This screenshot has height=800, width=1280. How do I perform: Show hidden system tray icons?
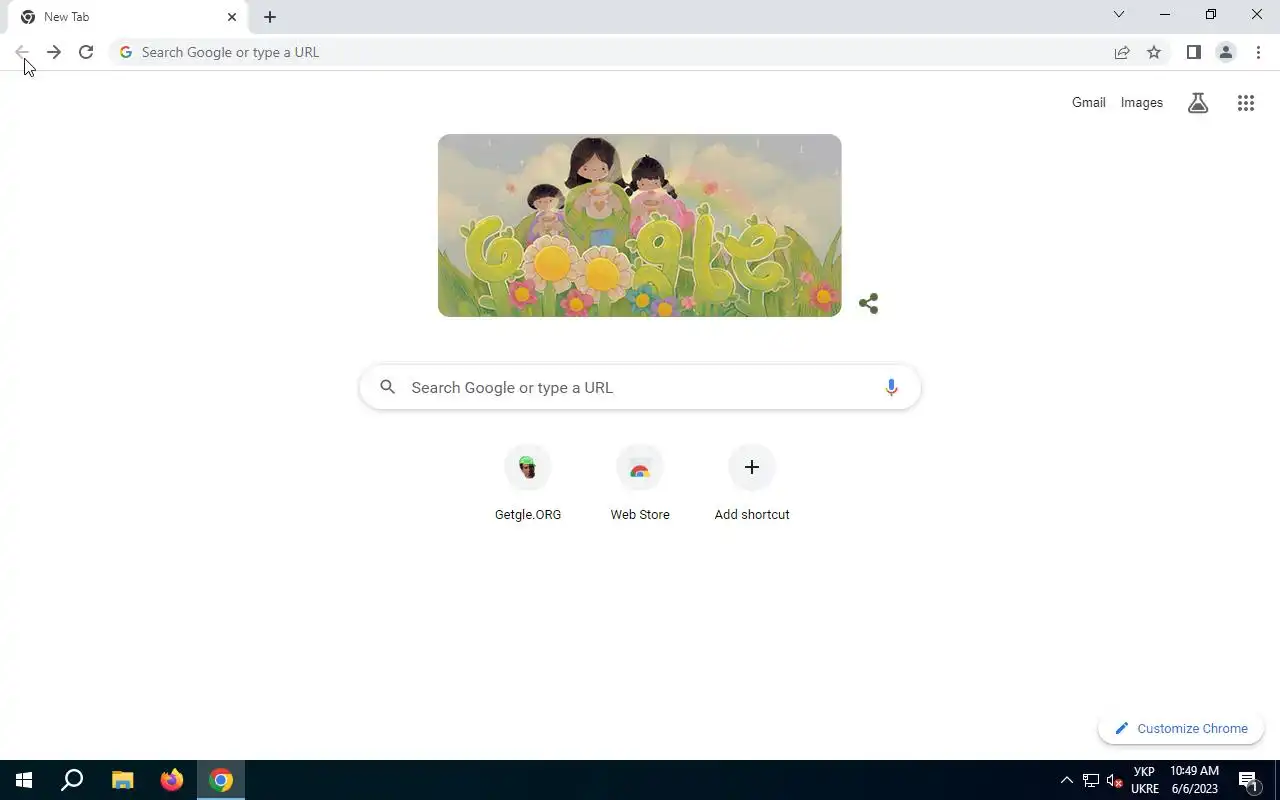click(1066, 780)
